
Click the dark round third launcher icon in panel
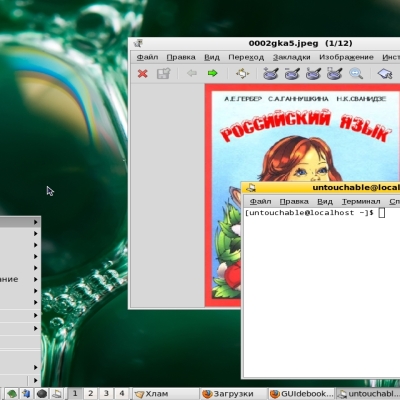(42, 394)
